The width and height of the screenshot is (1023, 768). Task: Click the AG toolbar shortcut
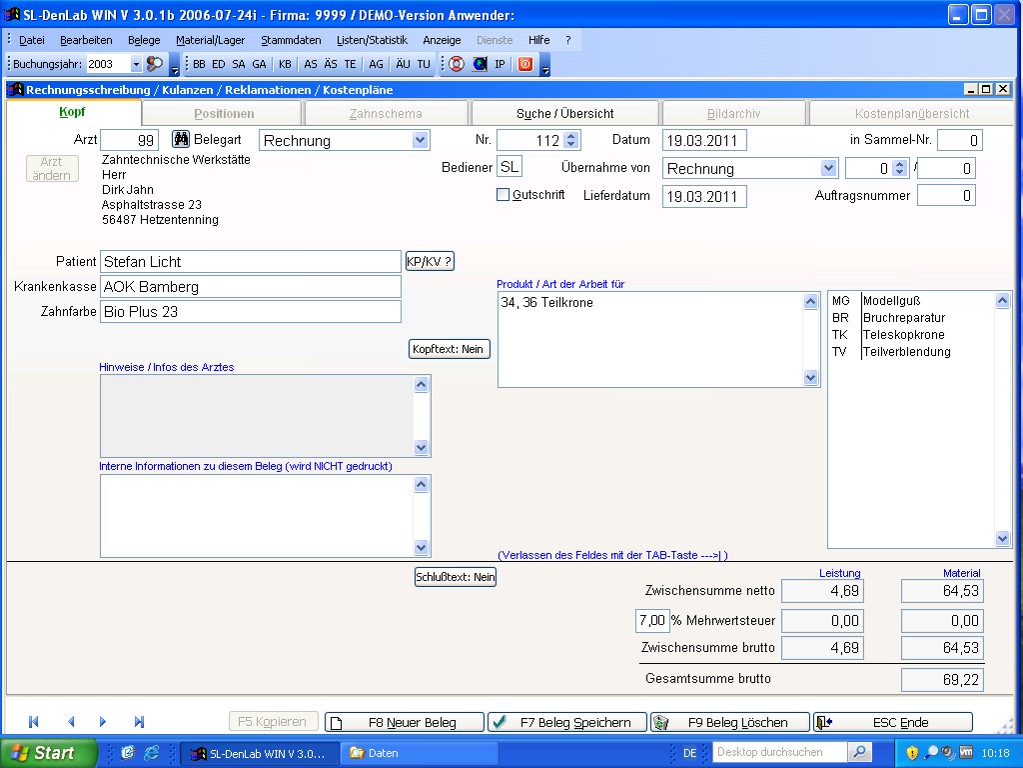(376, 64)
